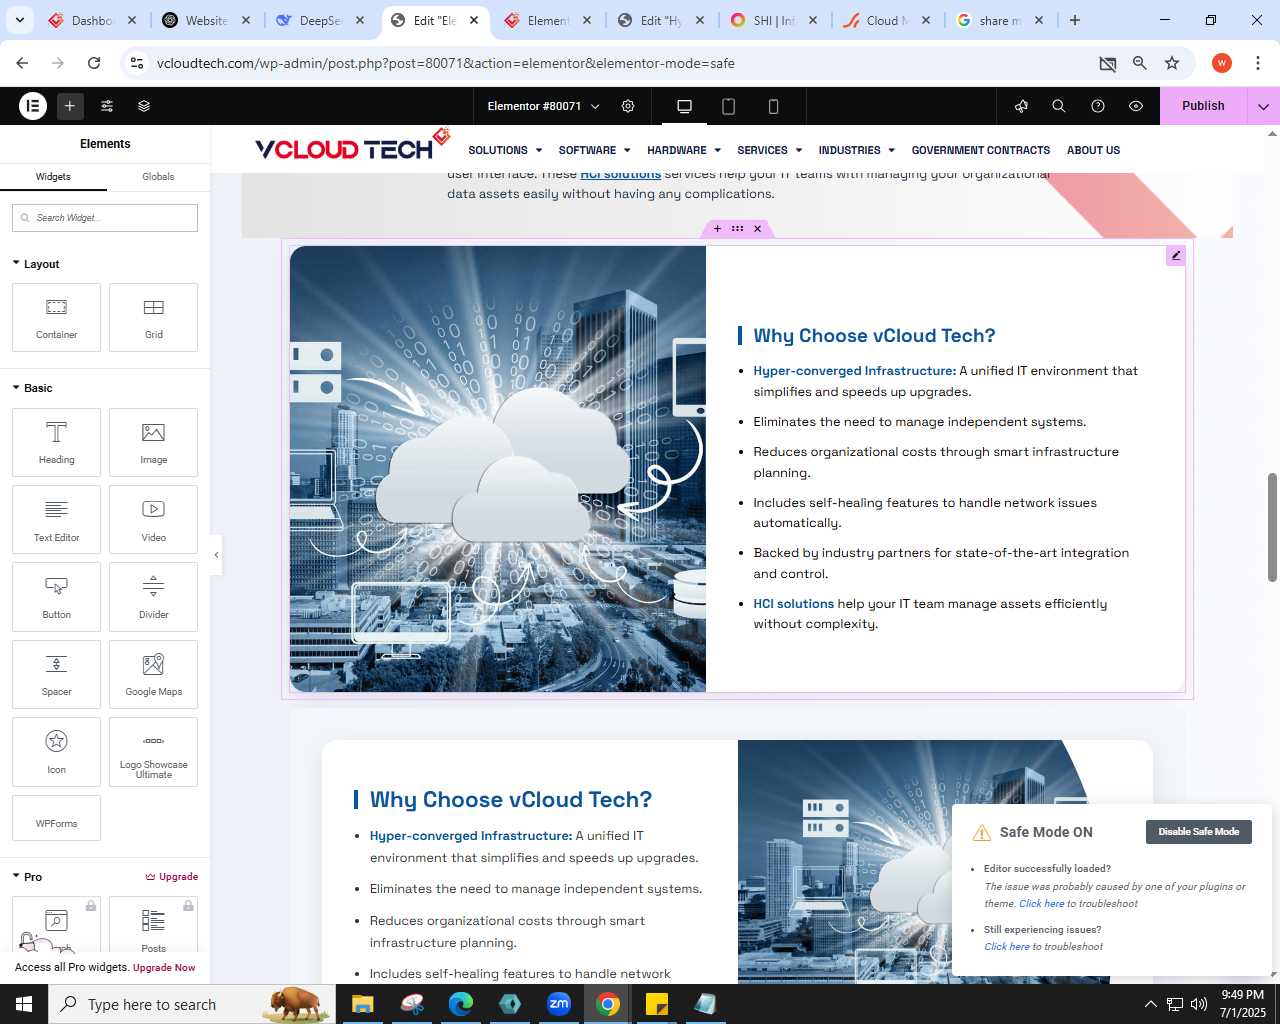This screenshot has width=1280, height=1024.
Task: Preview changes with the eye icon
Action: [x=1136, y=106]
